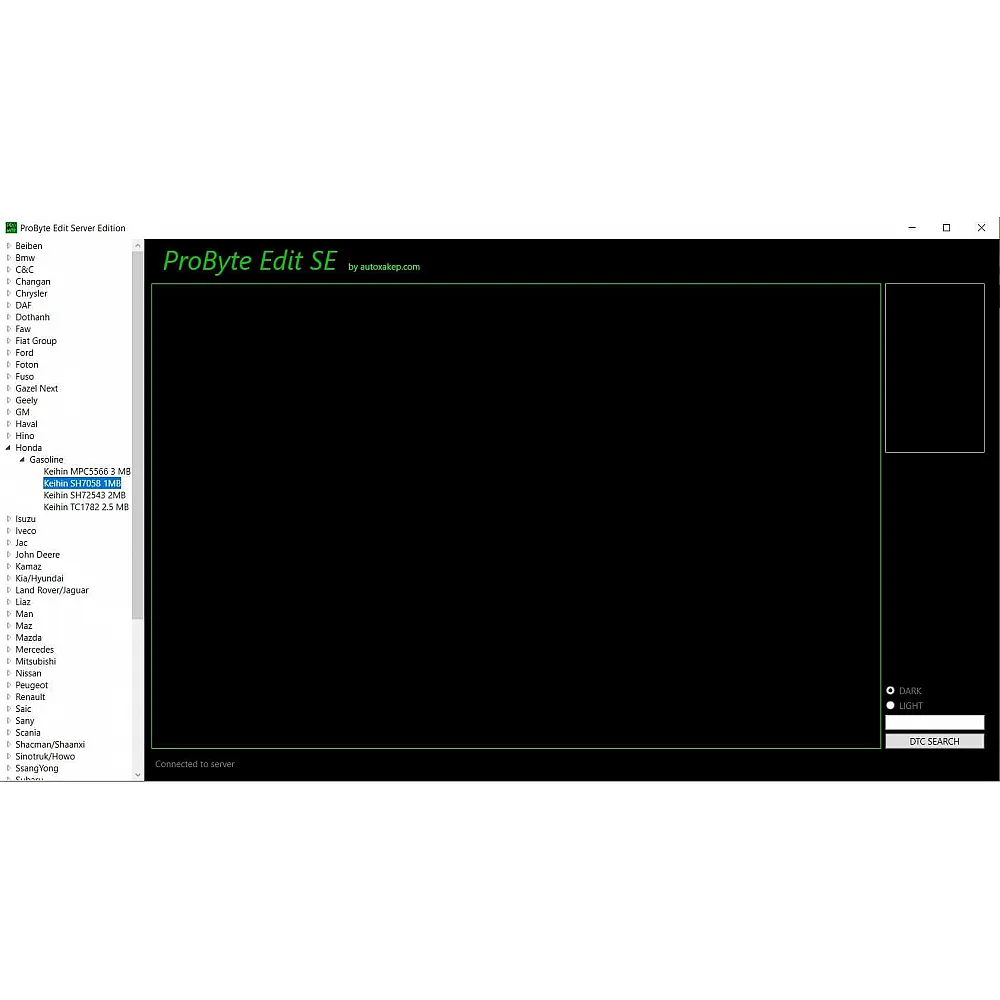Viewport: 1000px width, 1000px height.
Task: Select Keihin SH72543 2MB entry
Action: pos(84,495)
